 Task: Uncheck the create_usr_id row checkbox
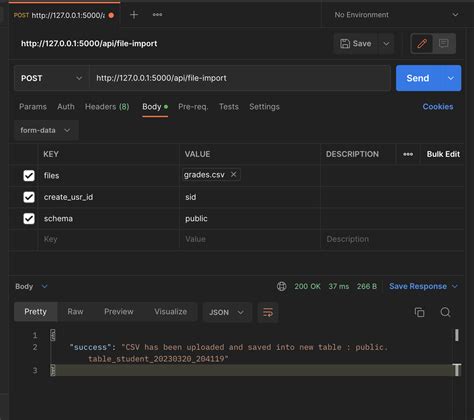[29, 197]
